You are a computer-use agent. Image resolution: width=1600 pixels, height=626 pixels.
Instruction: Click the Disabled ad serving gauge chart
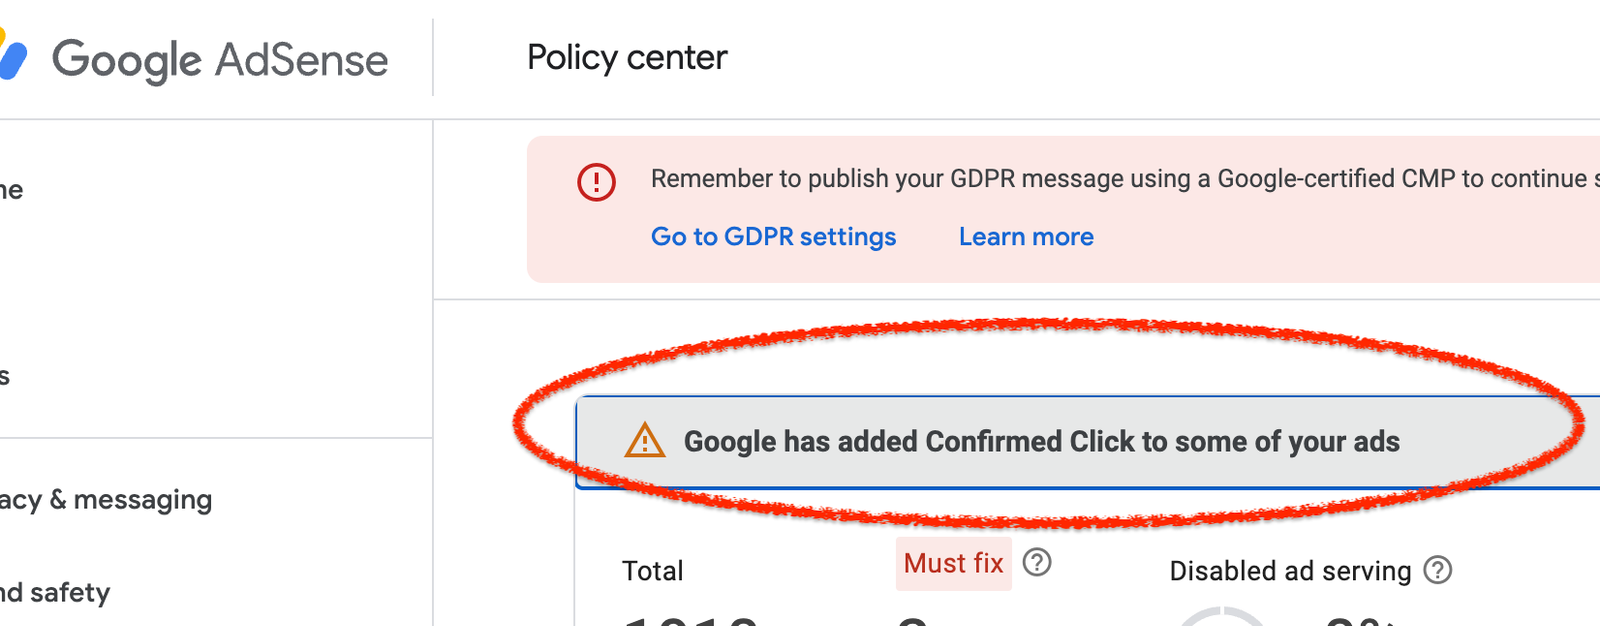click(x=1222, y=616)
